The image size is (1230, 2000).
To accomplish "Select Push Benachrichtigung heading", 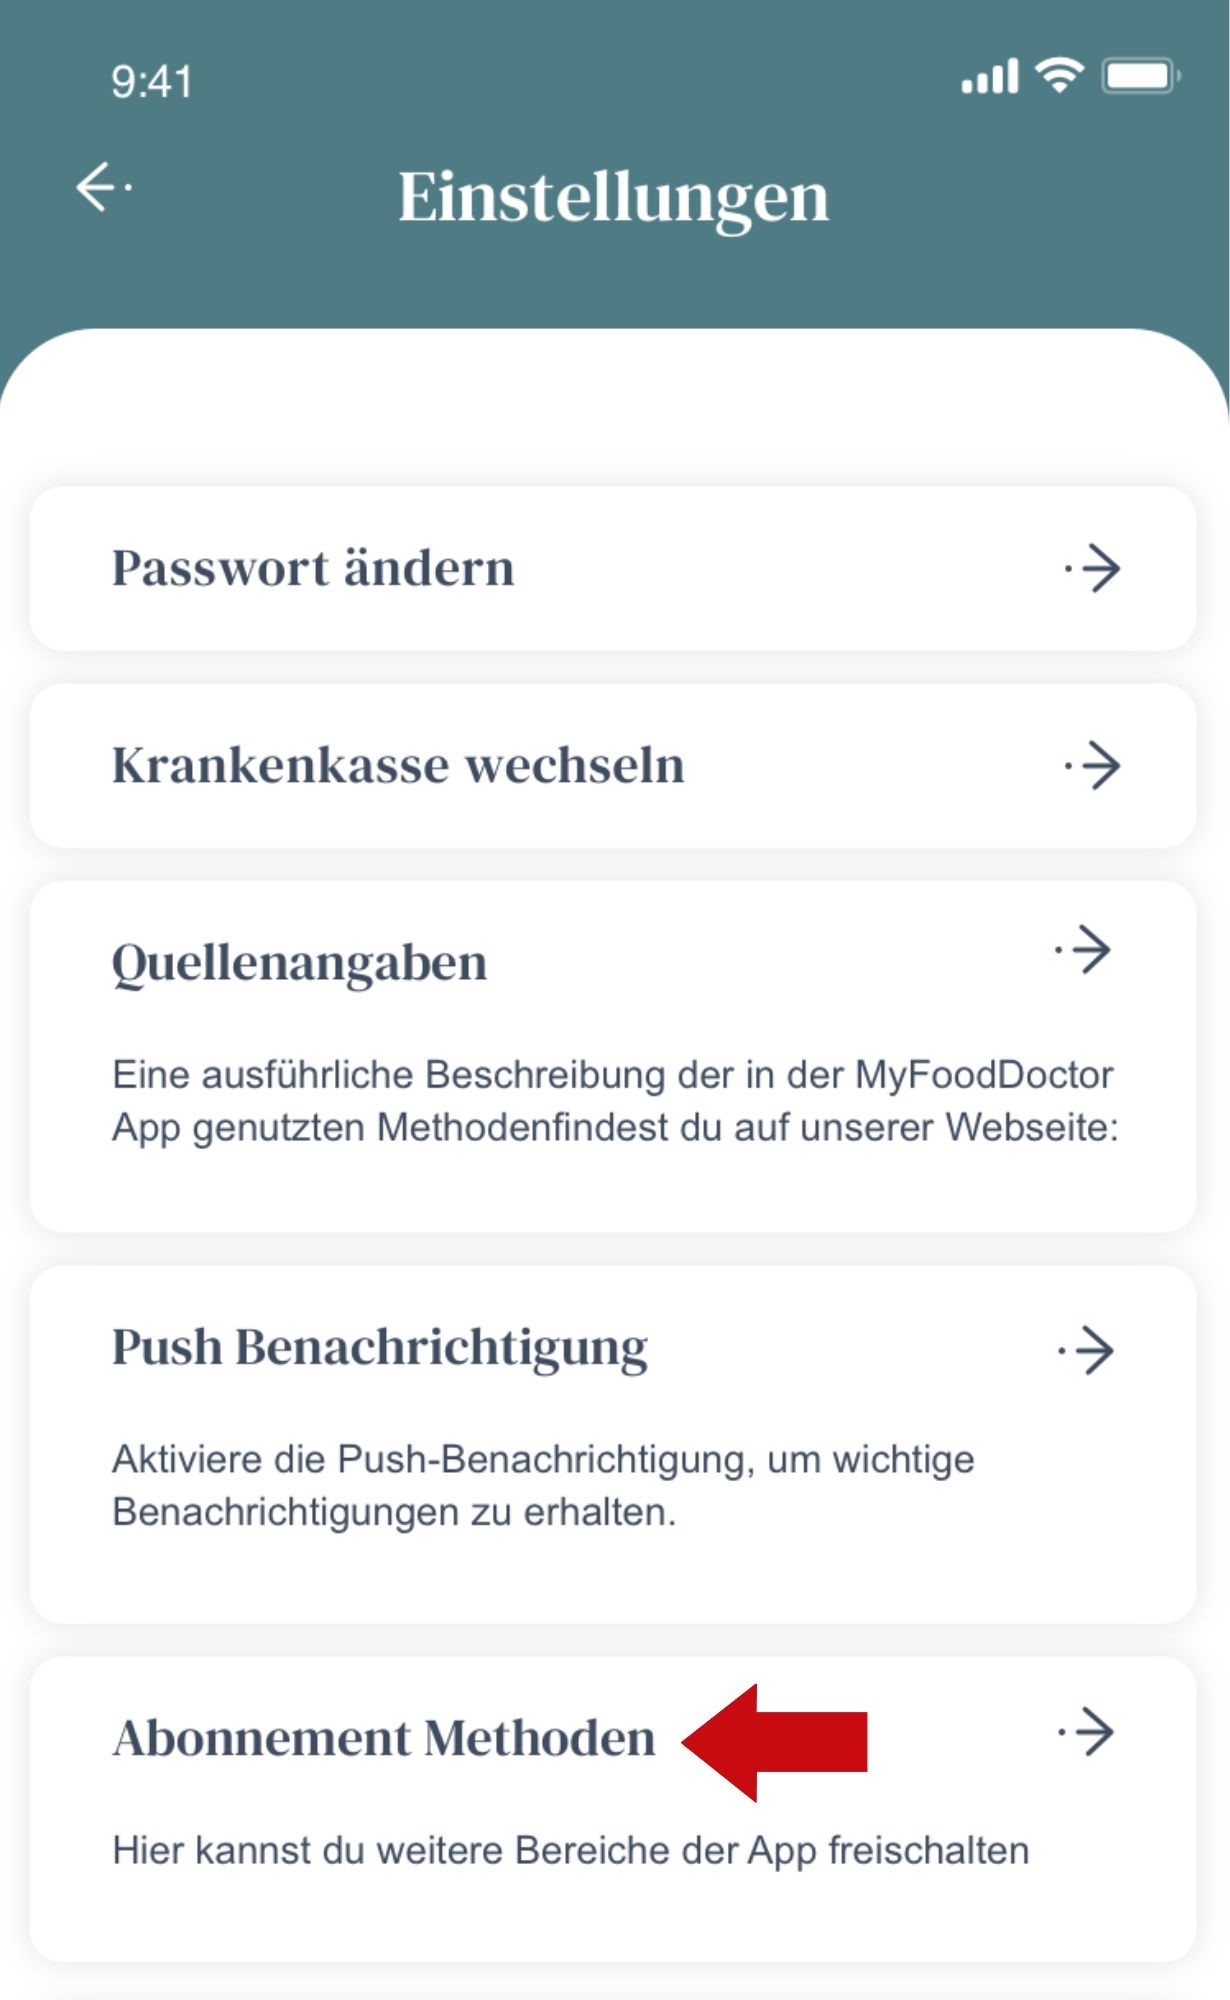I will tap(380, 1347).
